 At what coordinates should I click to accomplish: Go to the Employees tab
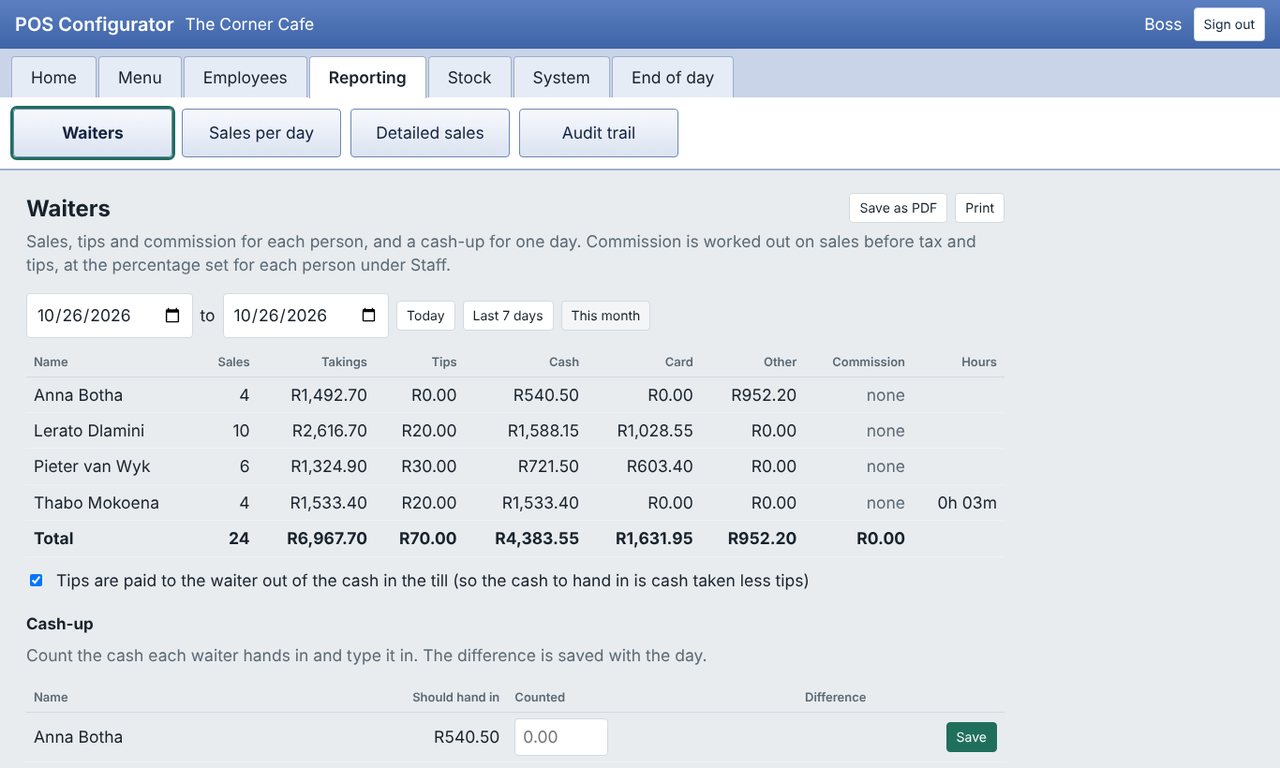245,77
